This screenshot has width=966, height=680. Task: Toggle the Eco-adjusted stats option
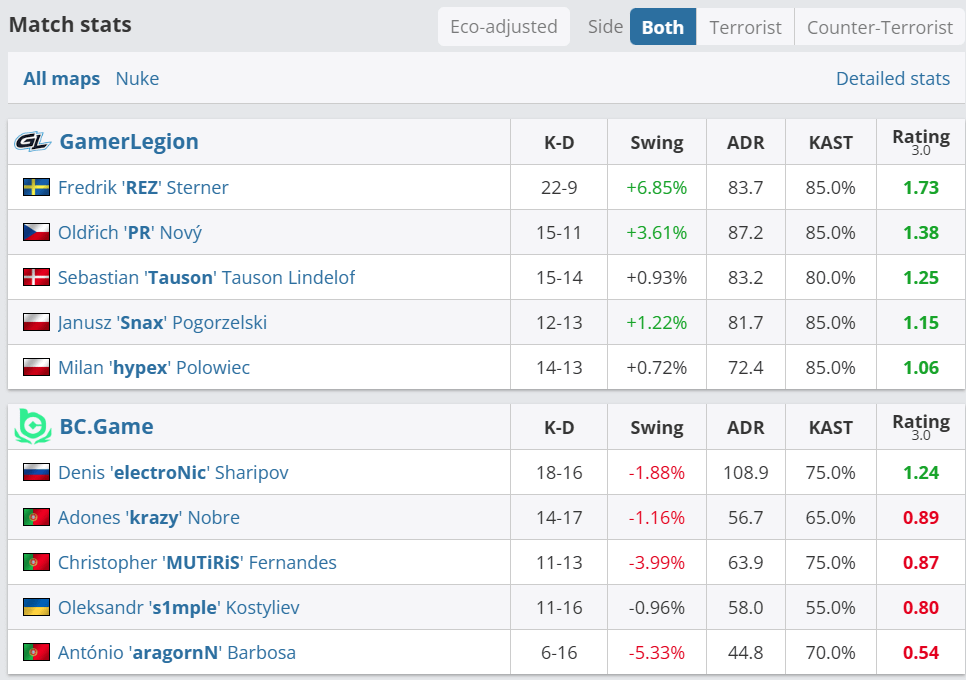[503, 27]
